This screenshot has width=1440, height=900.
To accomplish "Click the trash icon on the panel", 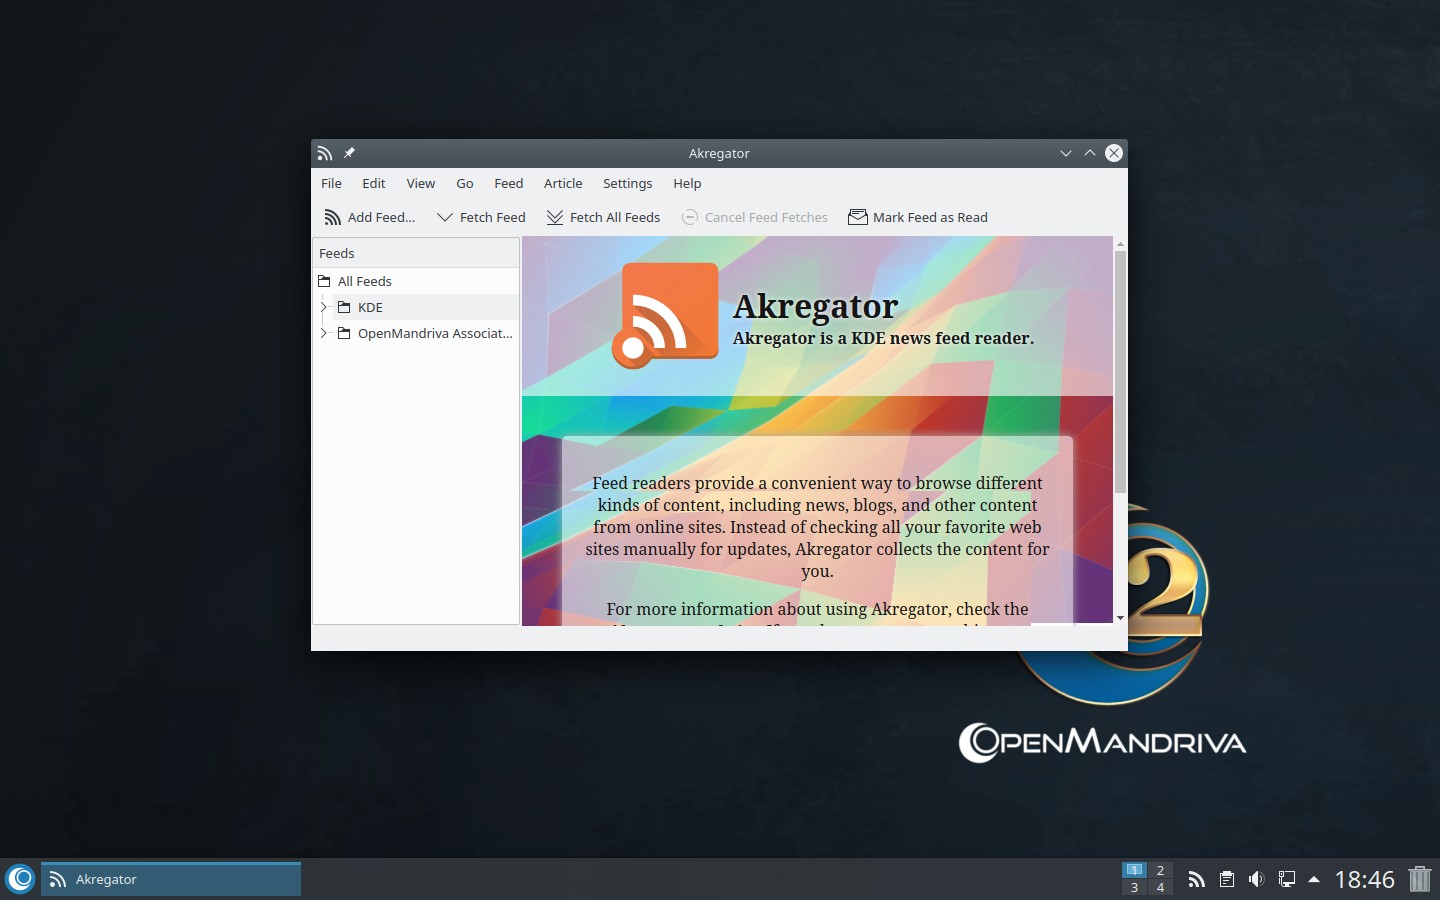I will tap(1419, 879).
